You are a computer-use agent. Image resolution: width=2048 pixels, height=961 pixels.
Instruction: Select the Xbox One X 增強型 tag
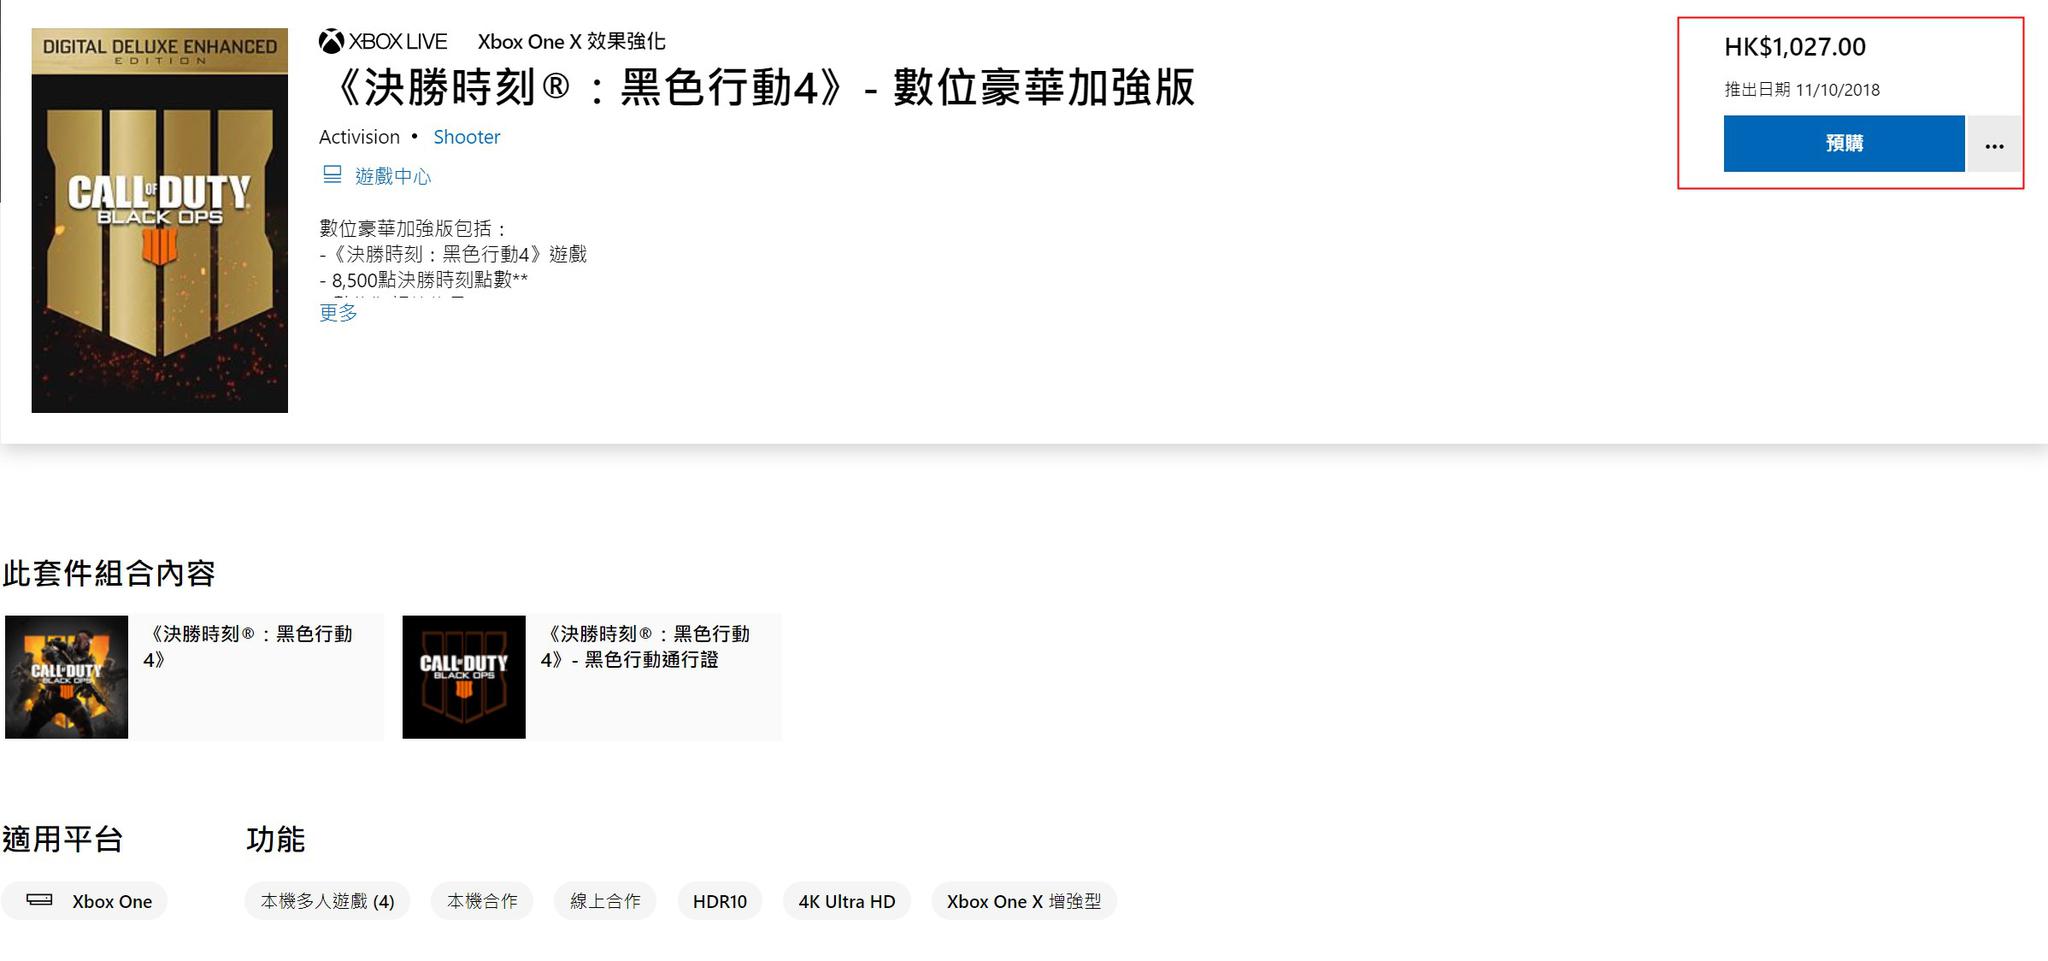[x=1024, y=901]
